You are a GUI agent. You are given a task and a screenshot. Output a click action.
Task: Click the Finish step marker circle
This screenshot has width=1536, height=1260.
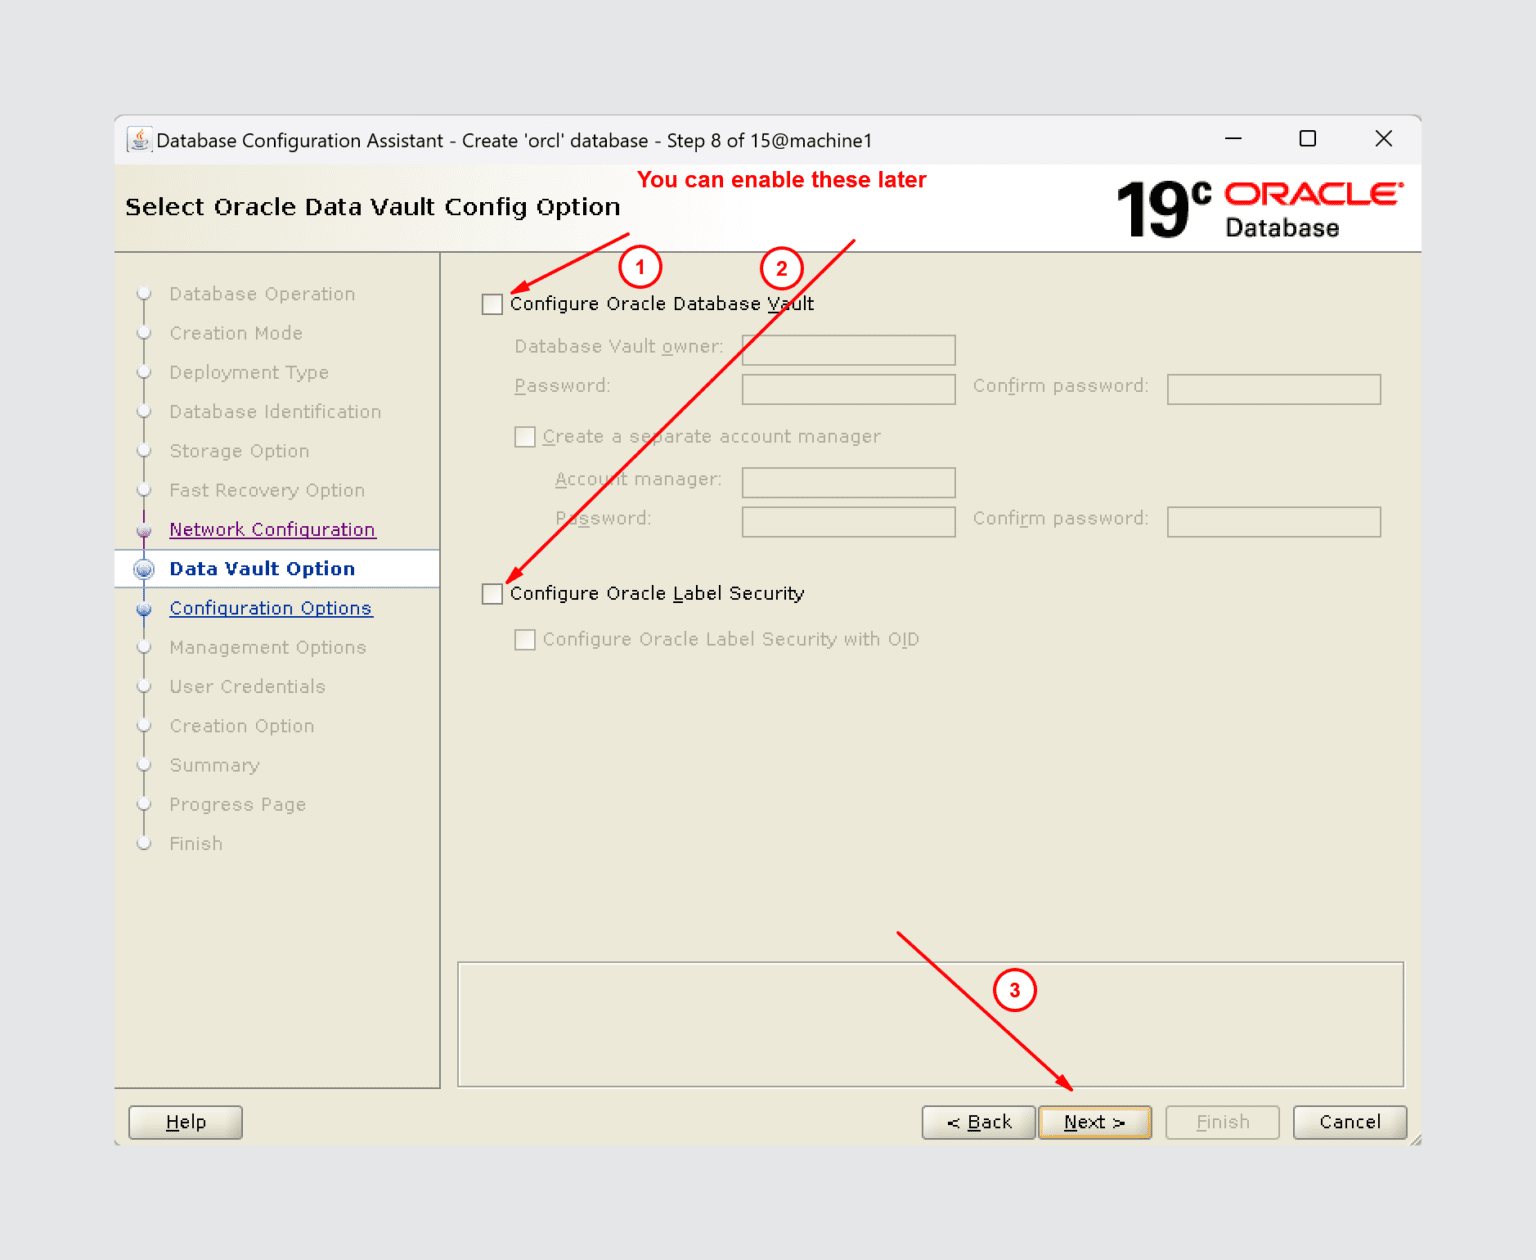[x=144, y=843]
